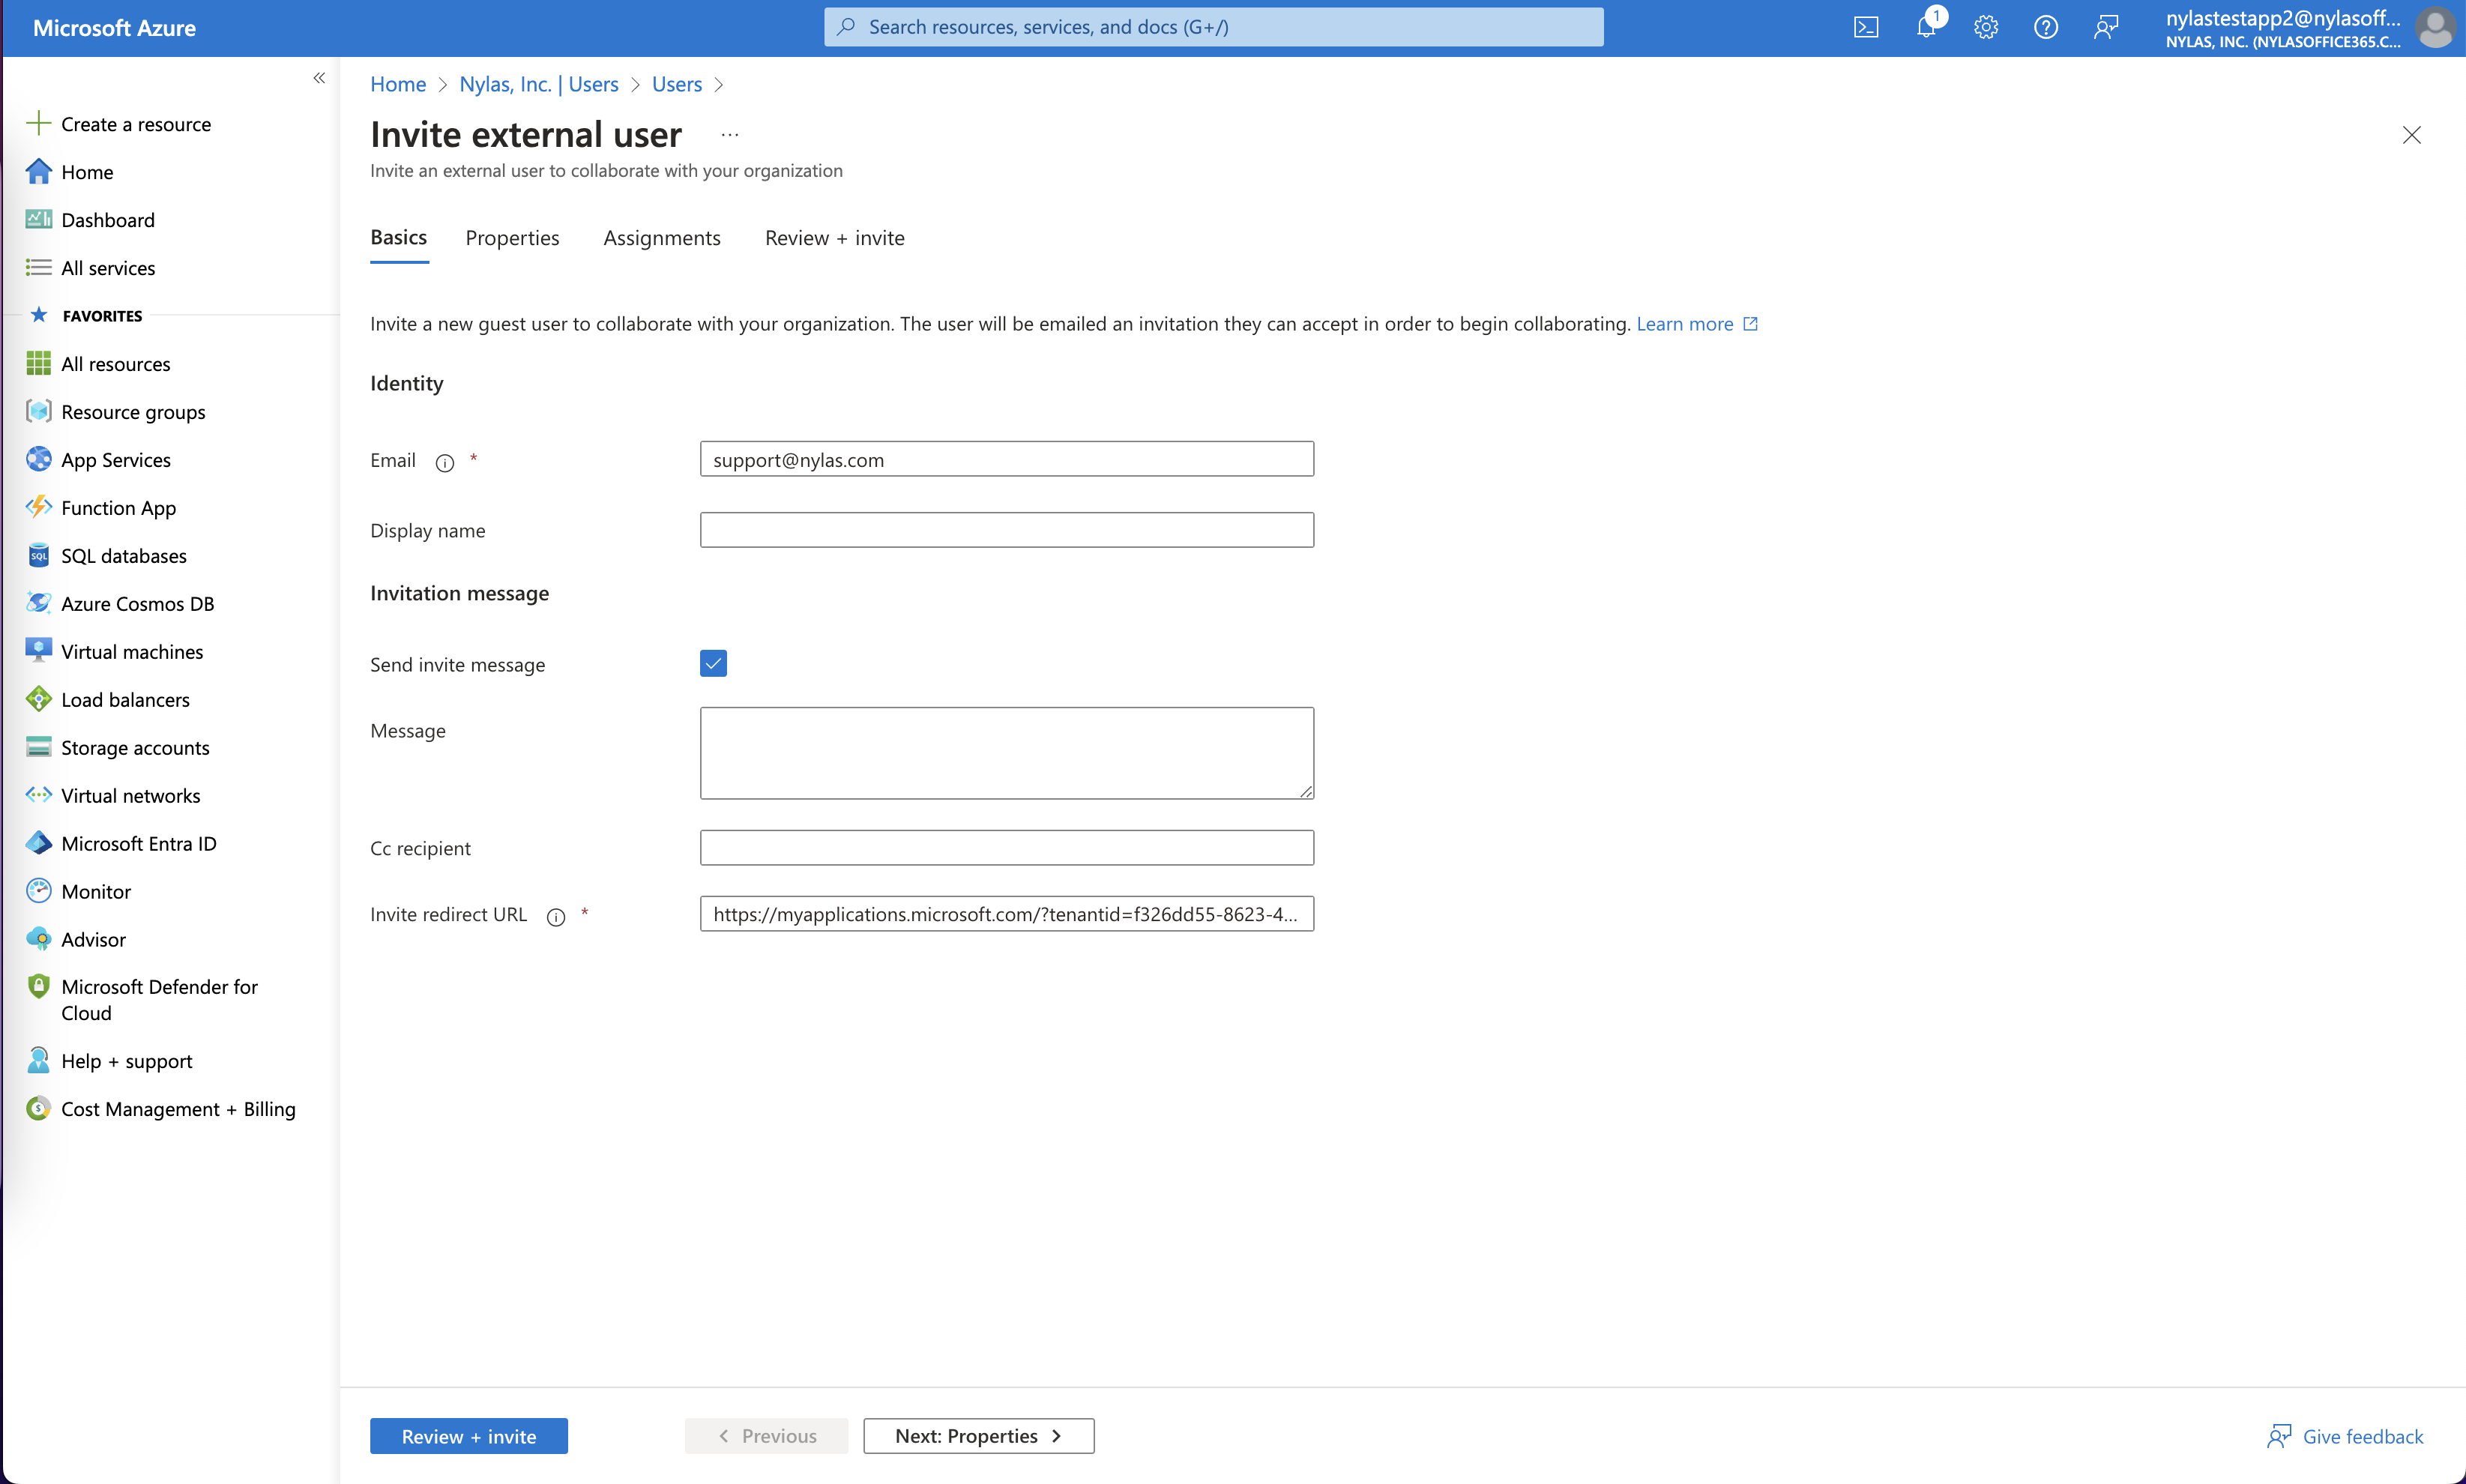Expand the Users breadcrumb chevron
The image size is (2466, 1484).
[x=719, y=85]
